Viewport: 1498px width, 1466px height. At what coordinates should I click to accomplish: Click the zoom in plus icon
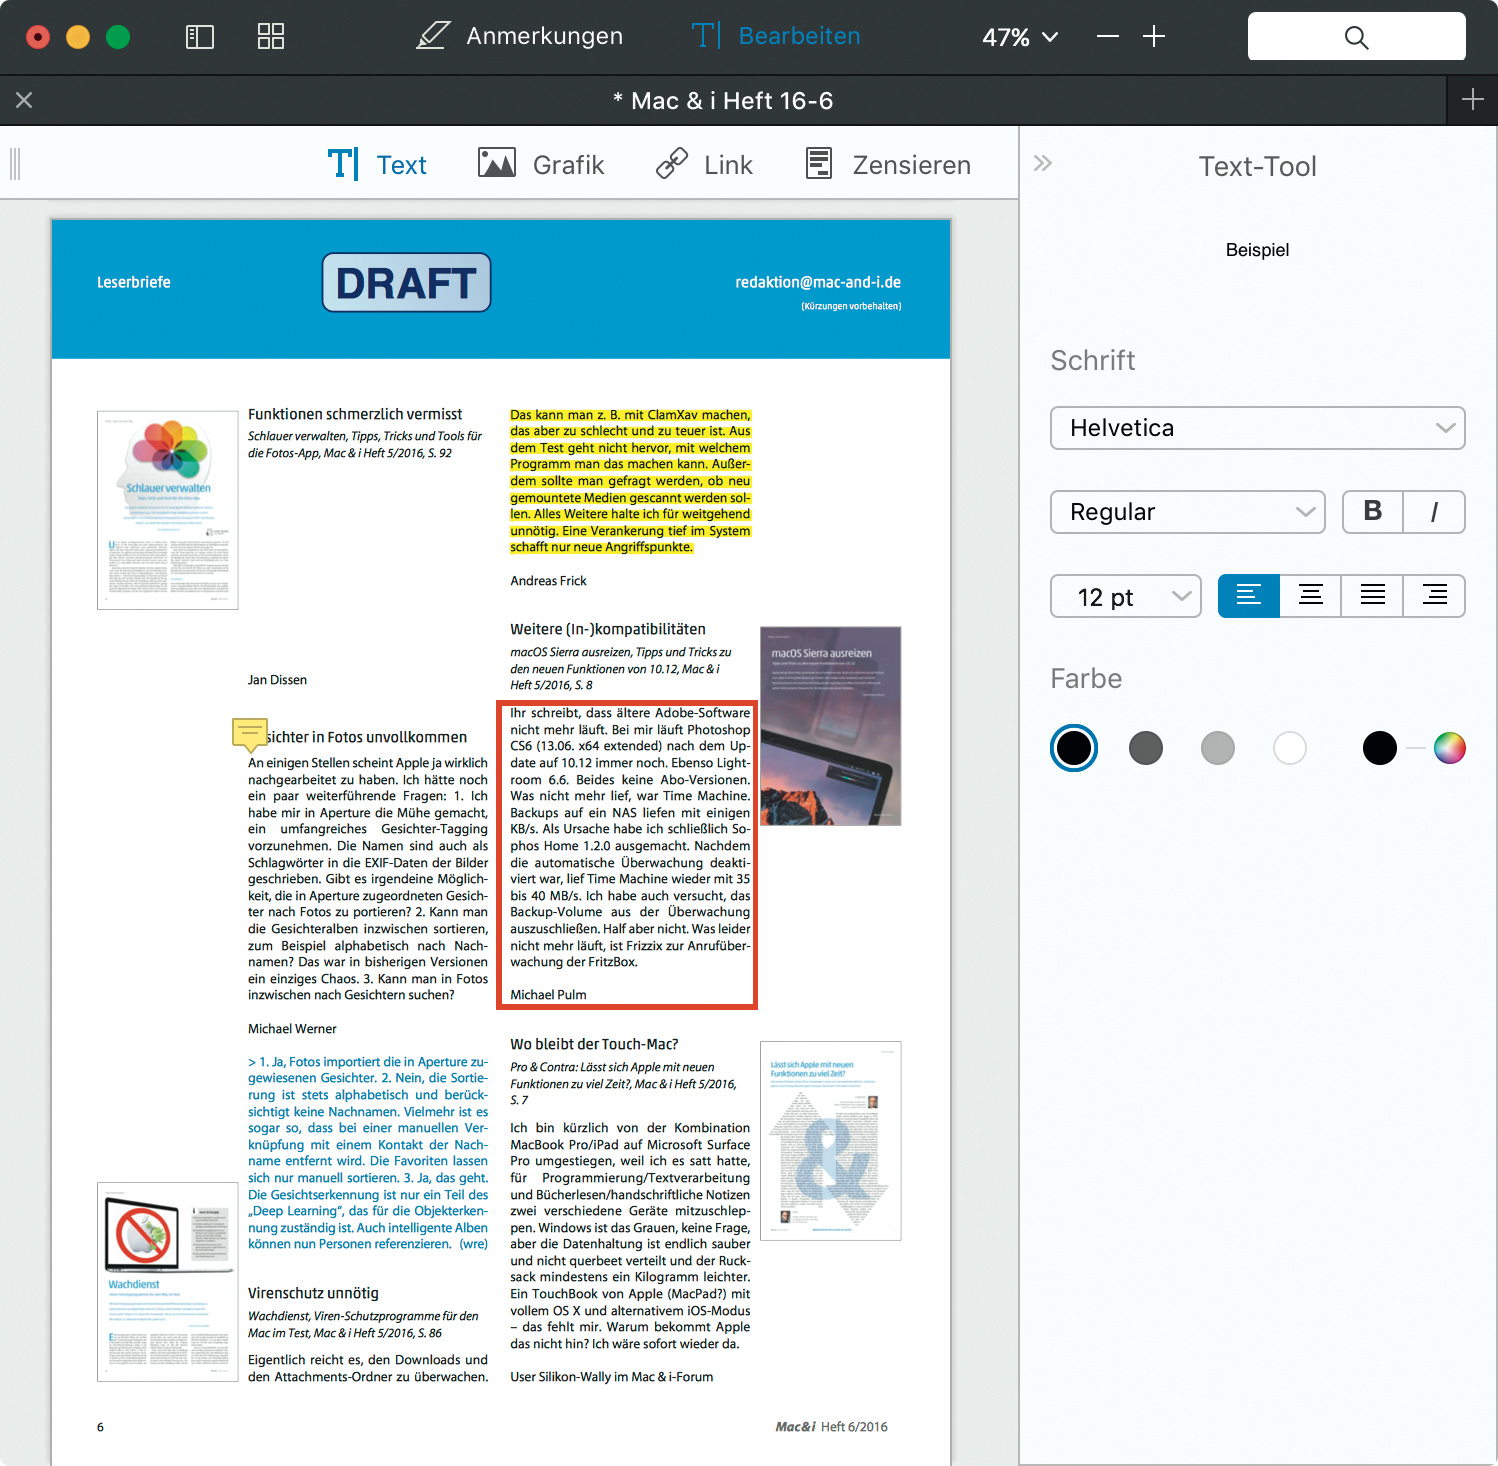coord(1154,37)
